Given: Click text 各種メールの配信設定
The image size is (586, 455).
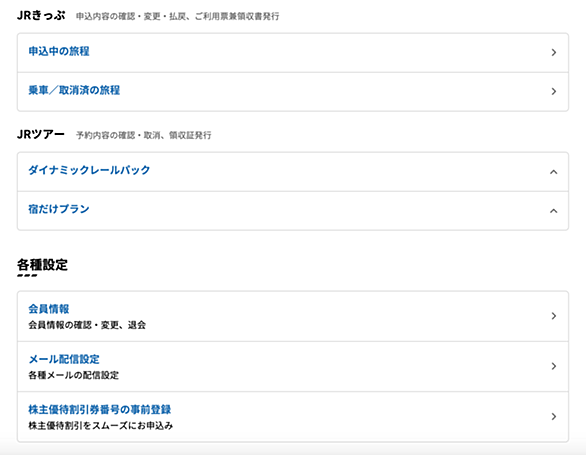Looking at the screenshot, I should pyautogui.click(x=74, y=375).
